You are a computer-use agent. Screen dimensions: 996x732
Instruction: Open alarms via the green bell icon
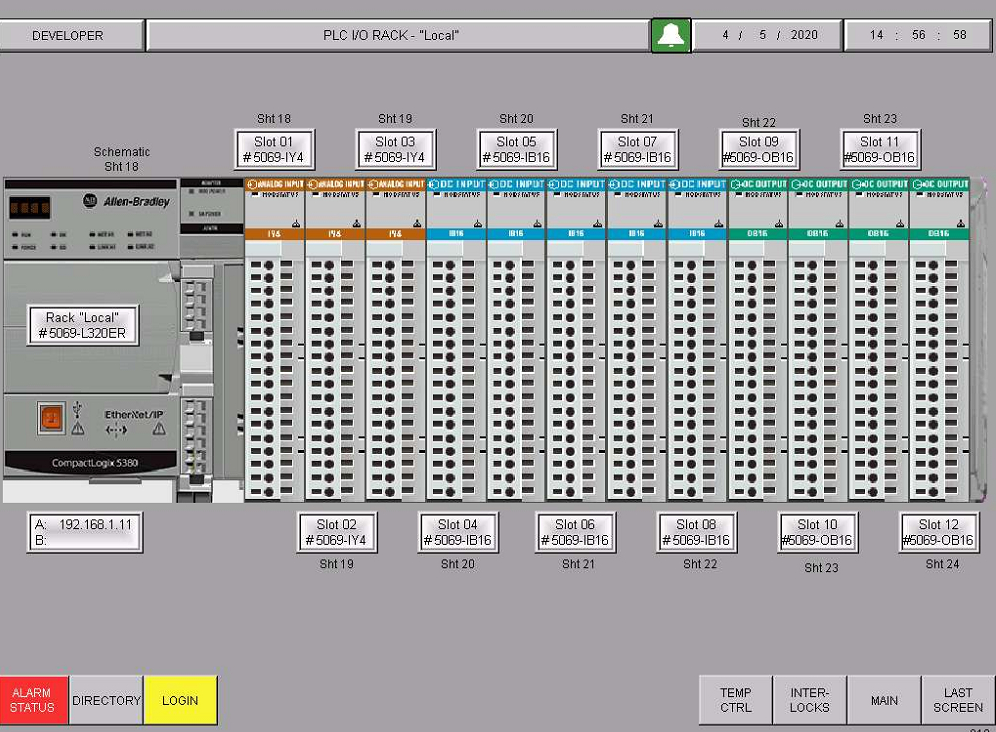(x=671, y=36)
